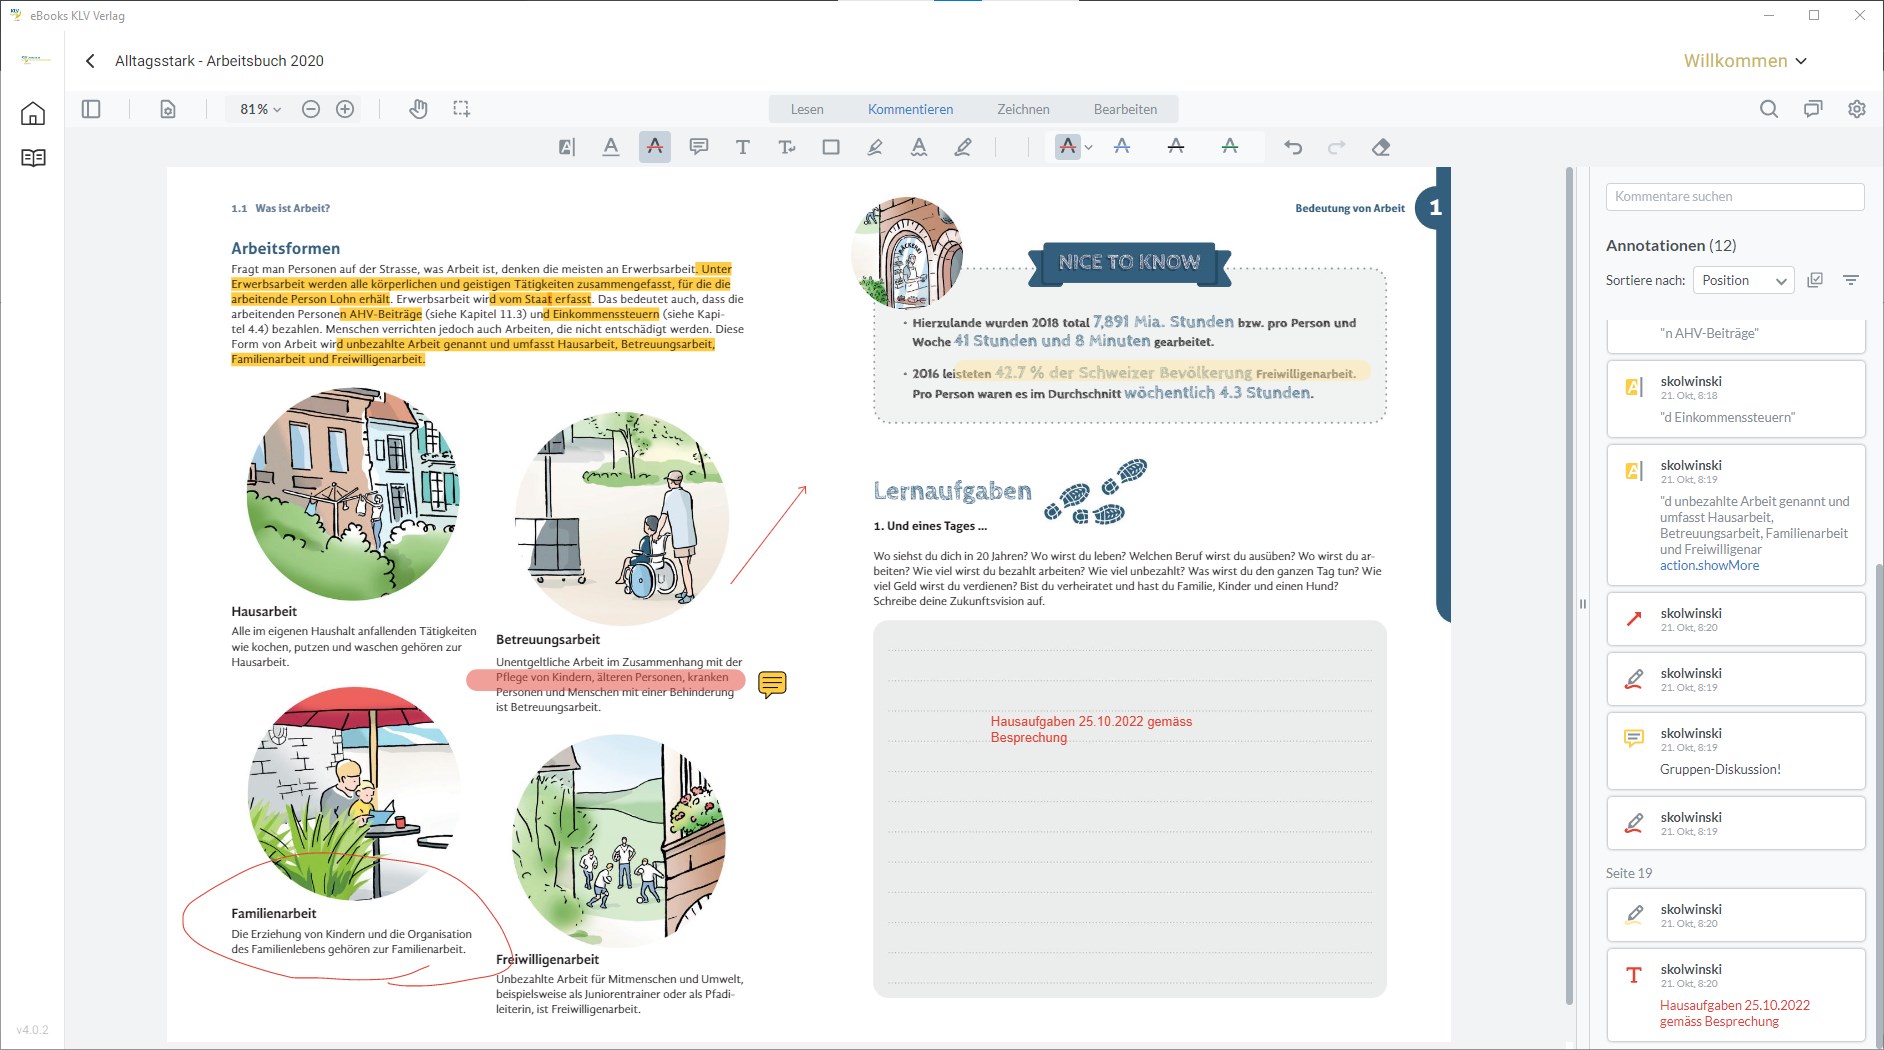Click the Kommentare suchen search field
Image resolution: width=1884 pixels, height=1050 pixels.
1735,197
